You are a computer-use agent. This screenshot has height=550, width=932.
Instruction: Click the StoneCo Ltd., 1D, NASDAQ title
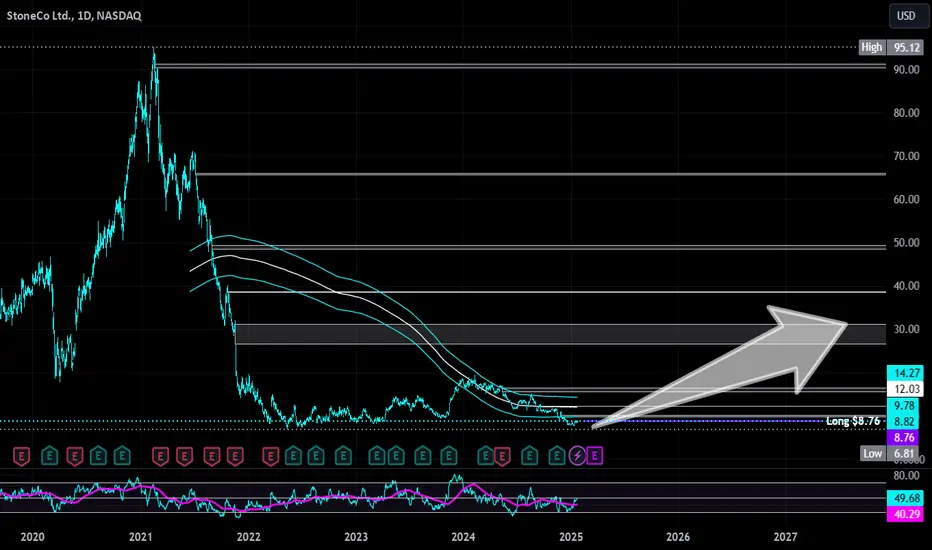74,16
